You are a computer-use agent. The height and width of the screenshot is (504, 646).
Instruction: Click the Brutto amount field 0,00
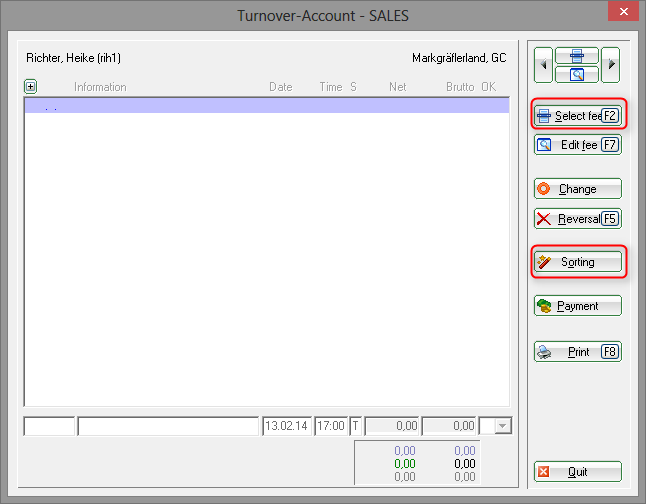tap(449, 426)
